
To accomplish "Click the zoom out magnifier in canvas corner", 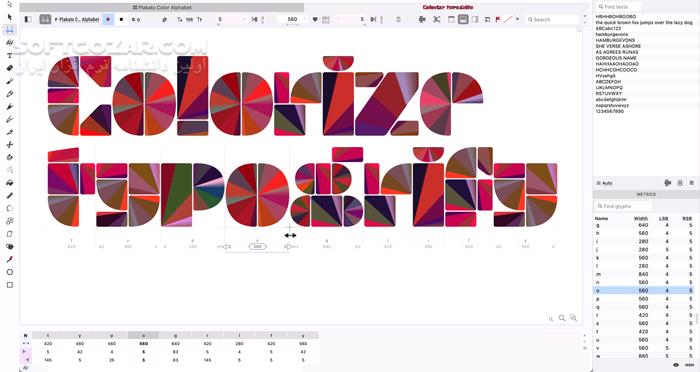I will coord(551,318).
